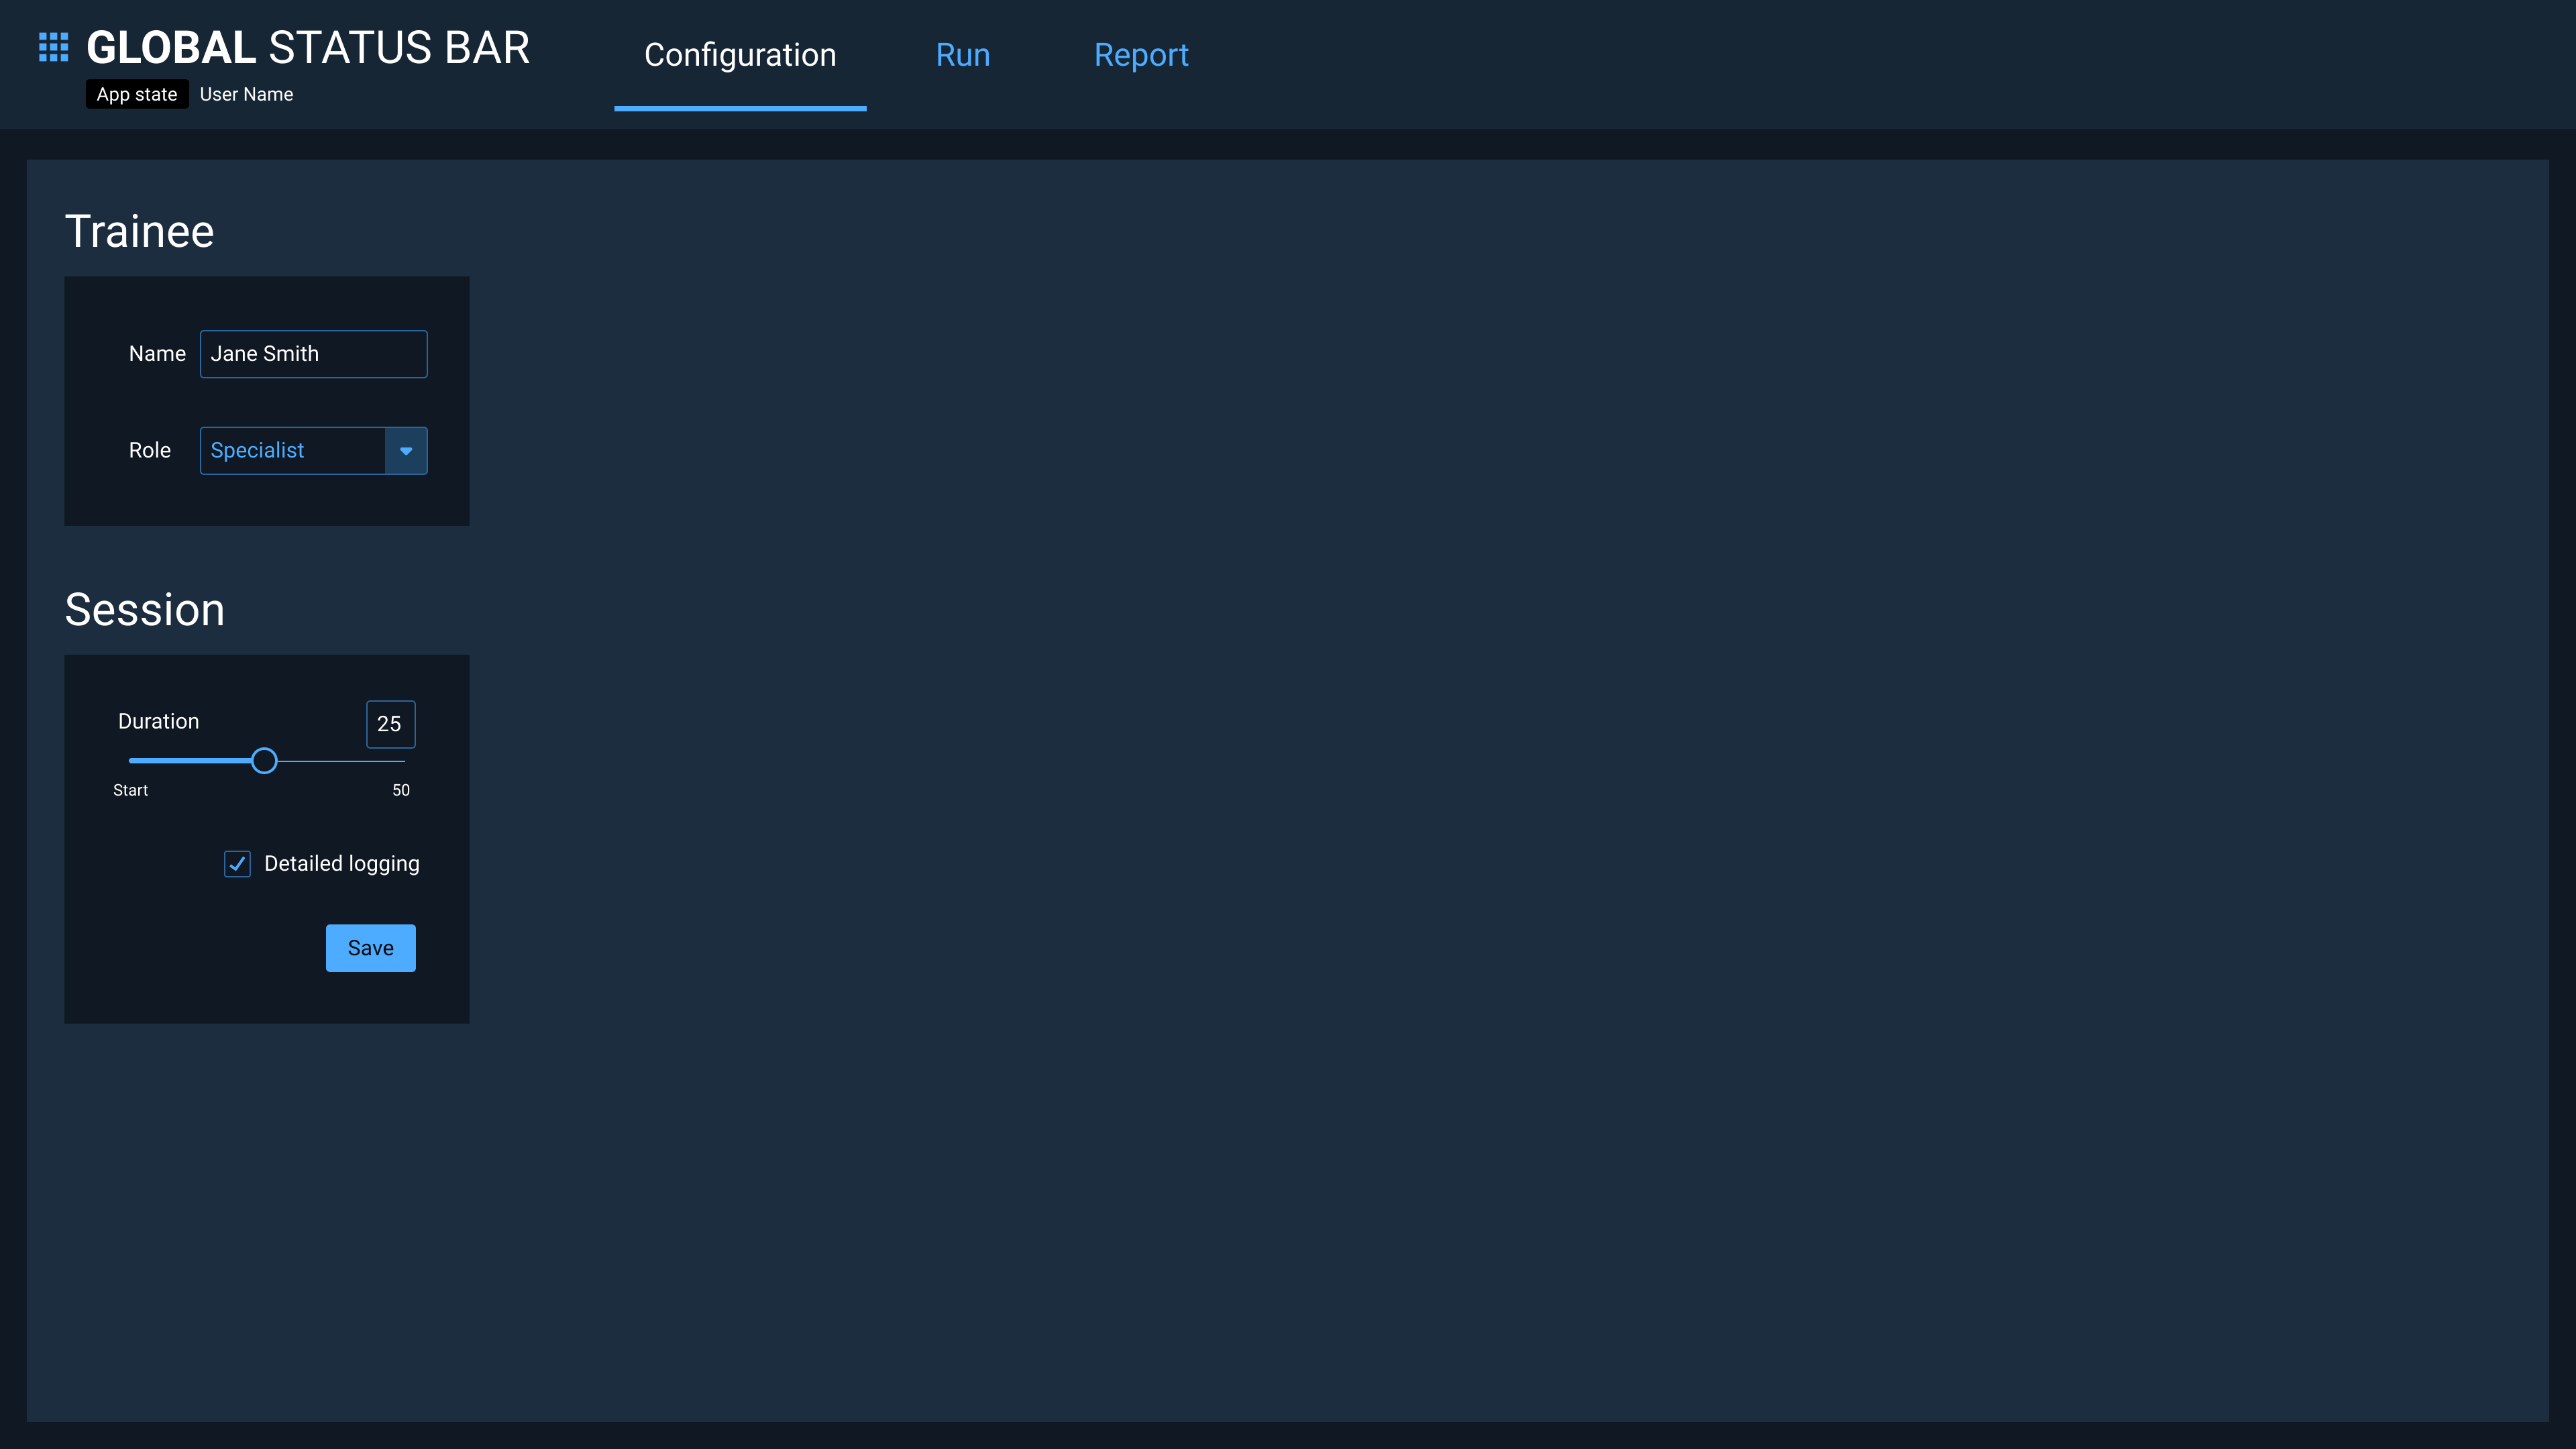Click the checkbox icon for Detailed logging

[x=237, y=863]
